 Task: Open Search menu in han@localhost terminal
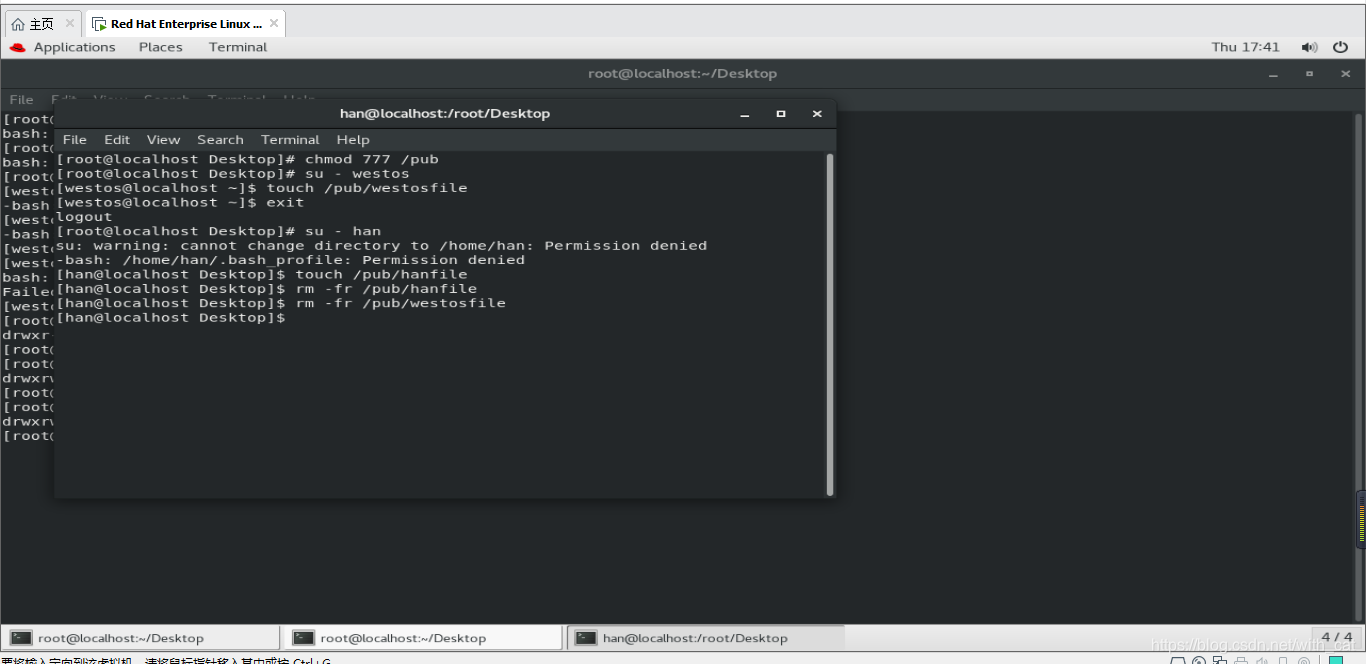(x=220, y=140)
